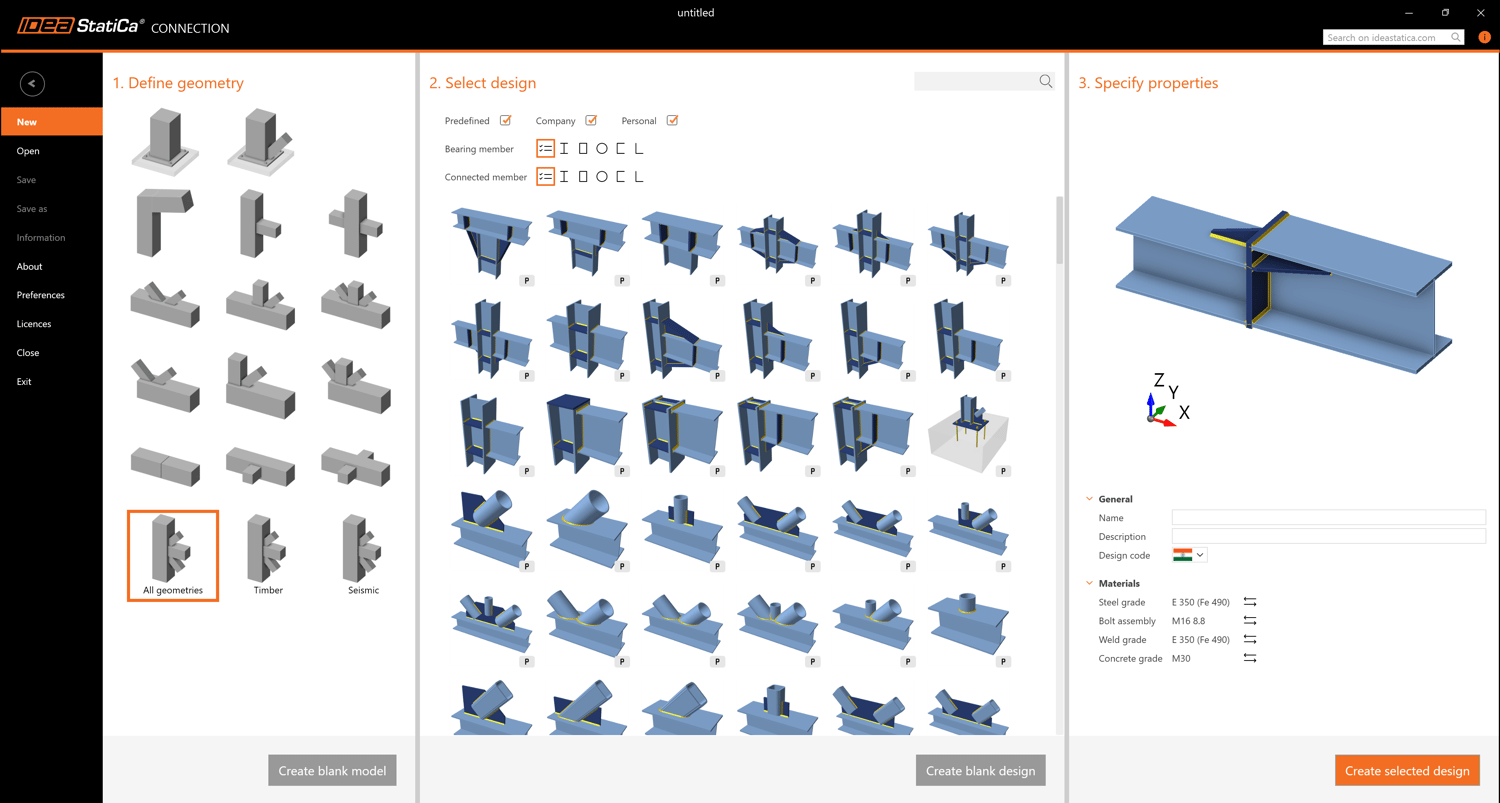This screenshot has height=803, width=1500.
Task: Filter Bearing member by channel section
Action: pos(620,149)
